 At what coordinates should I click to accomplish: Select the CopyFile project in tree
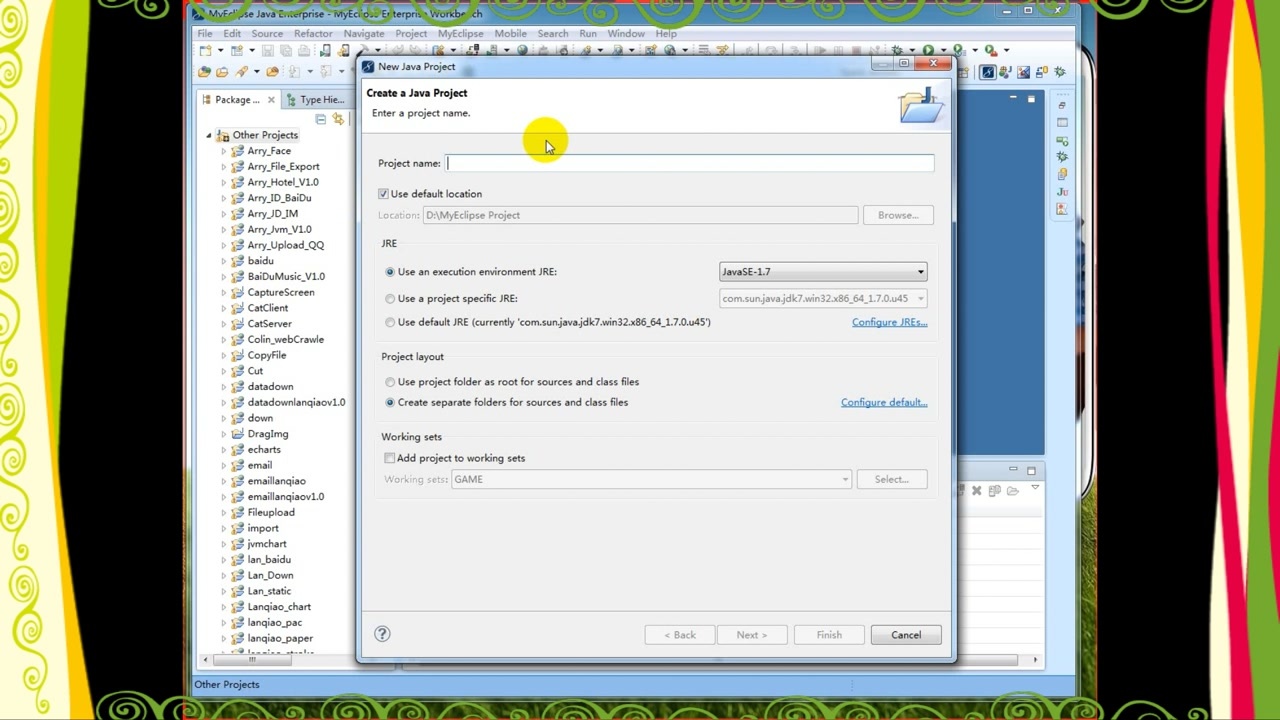(x=266, y=355)
